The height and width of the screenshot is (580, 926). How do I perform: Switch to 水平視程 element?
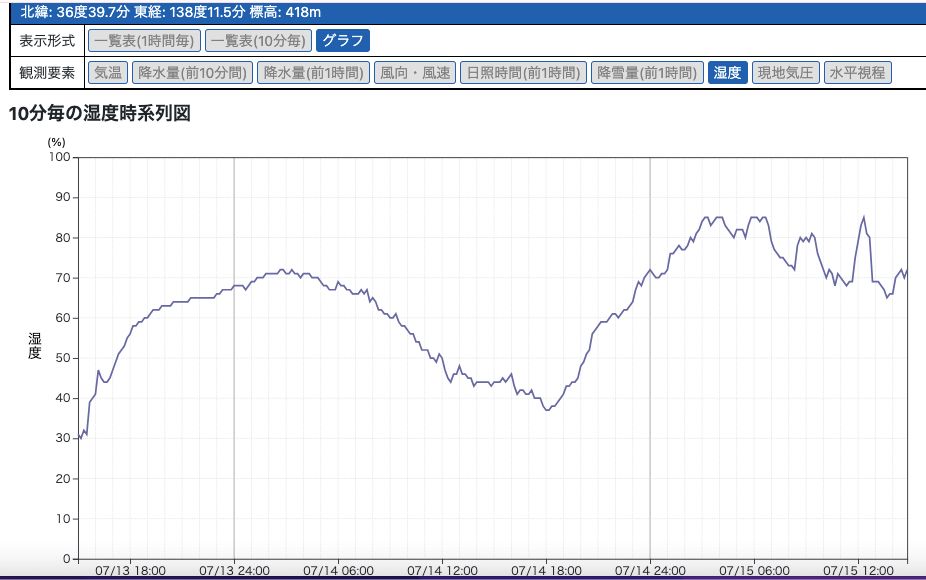point(857,73)
